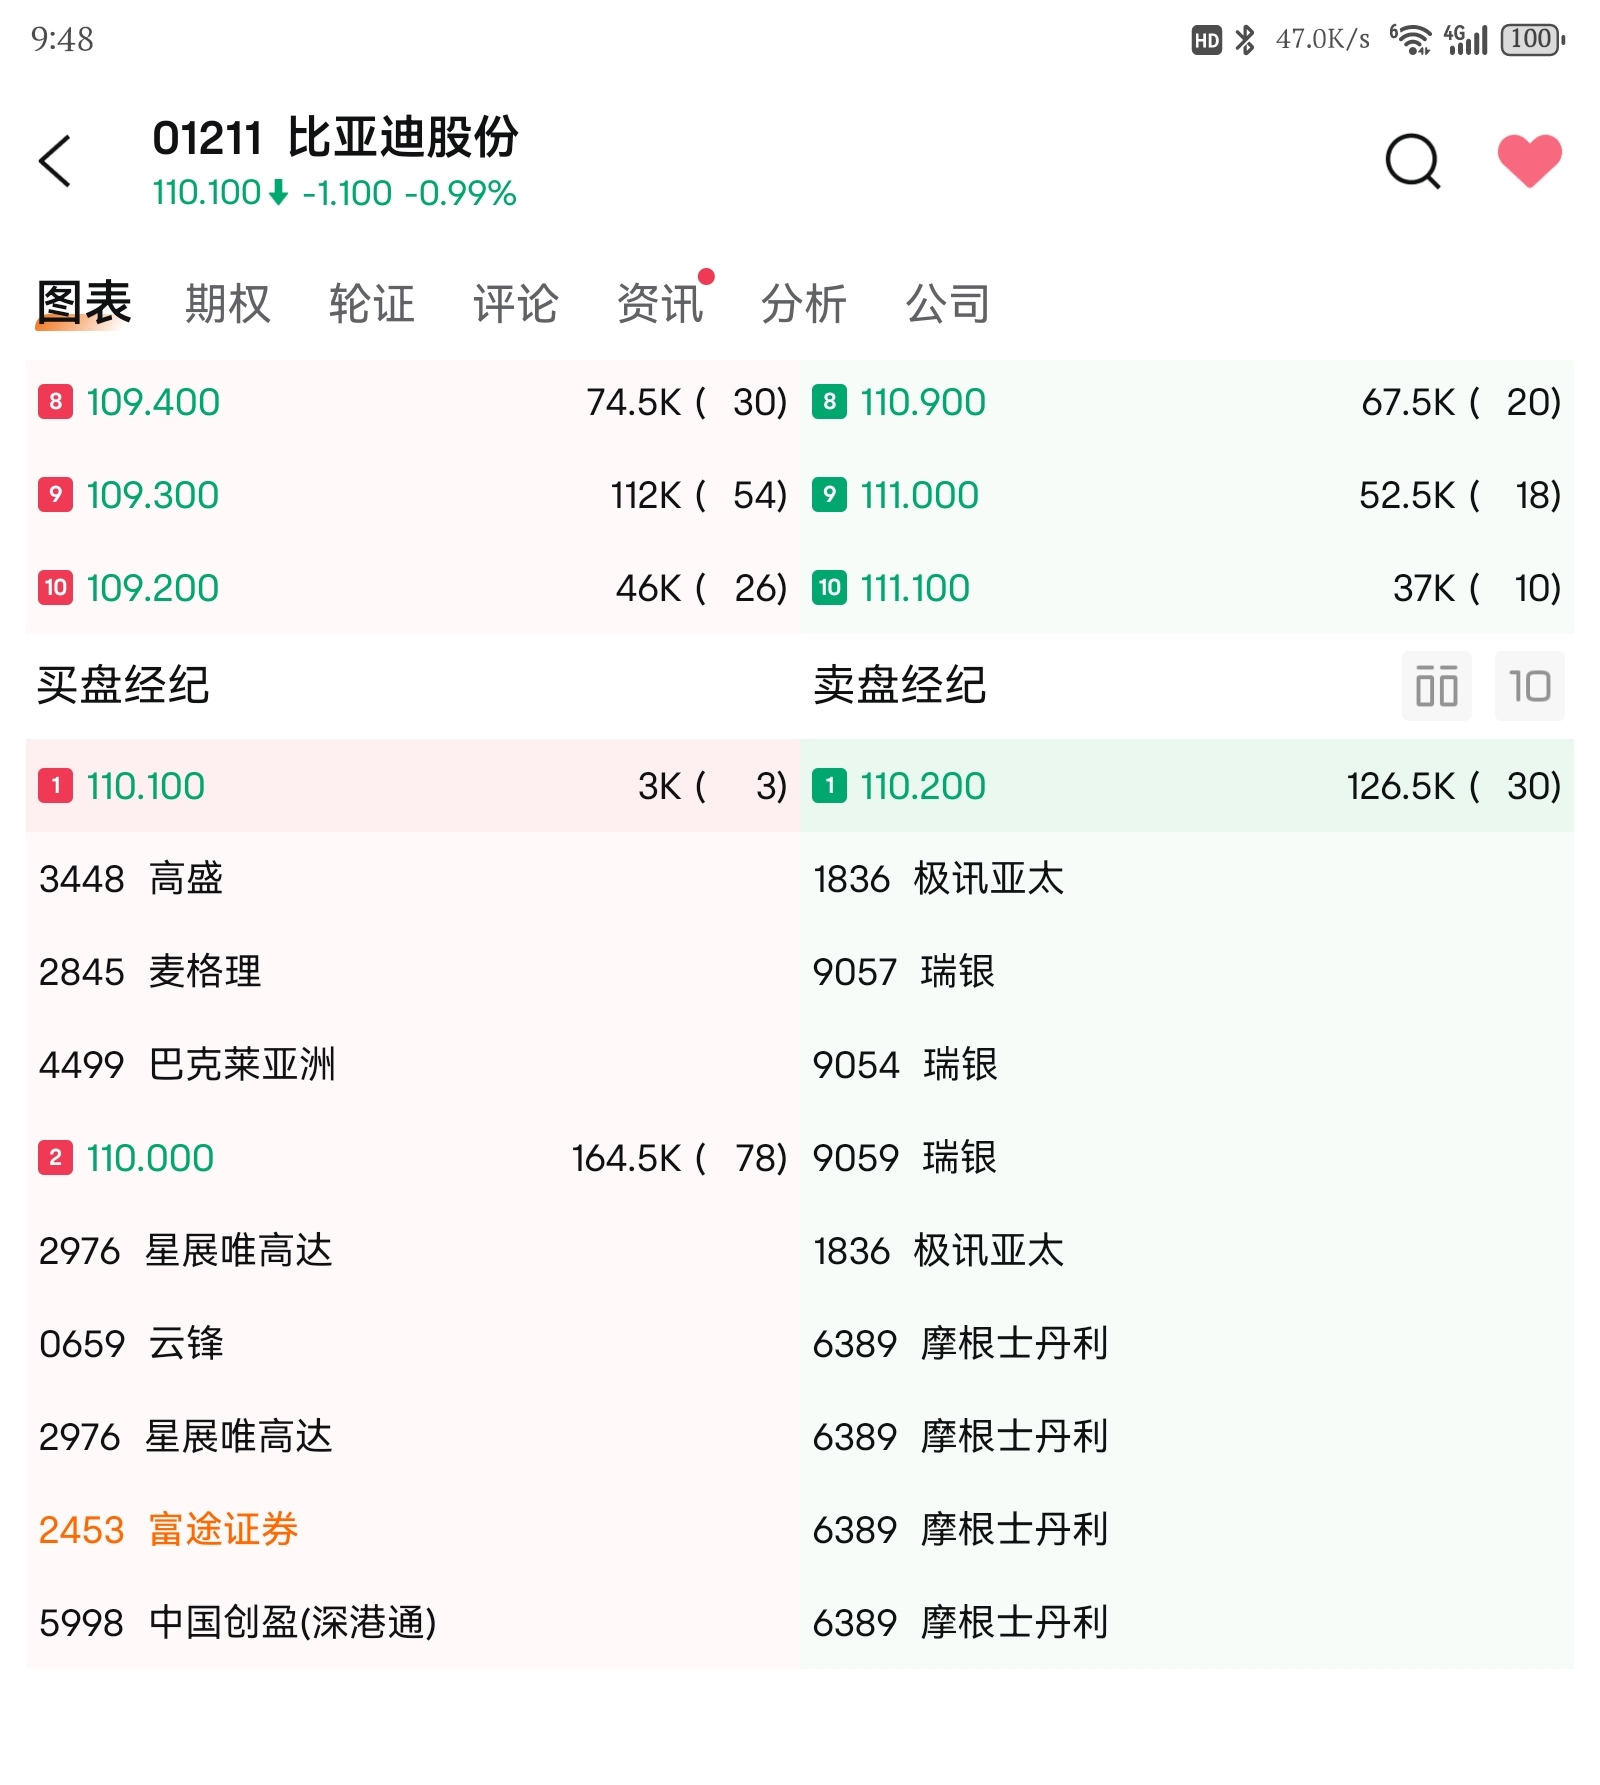Tap the 10 levels depth icon
The width and height of the screenshot is (1600, 1785).
pyautogui.click(x=1529, y=686)
